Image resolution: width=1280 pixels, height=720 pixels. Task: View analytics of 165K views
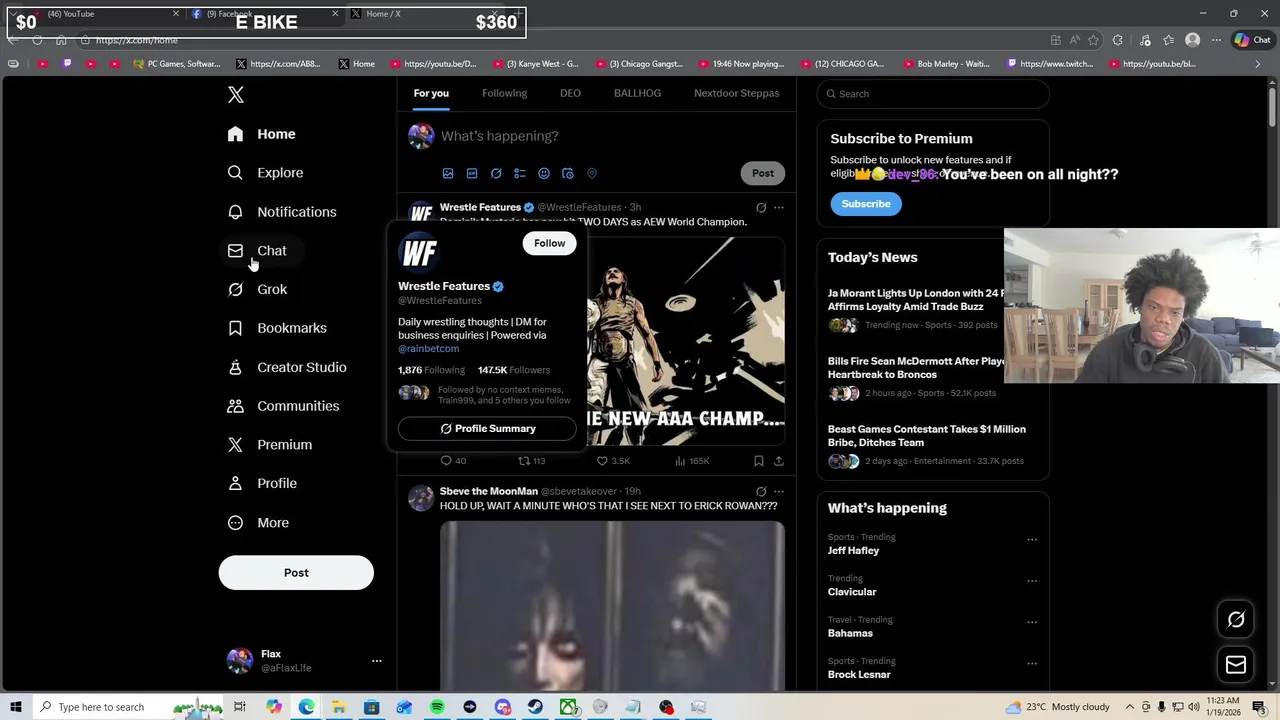692,461
